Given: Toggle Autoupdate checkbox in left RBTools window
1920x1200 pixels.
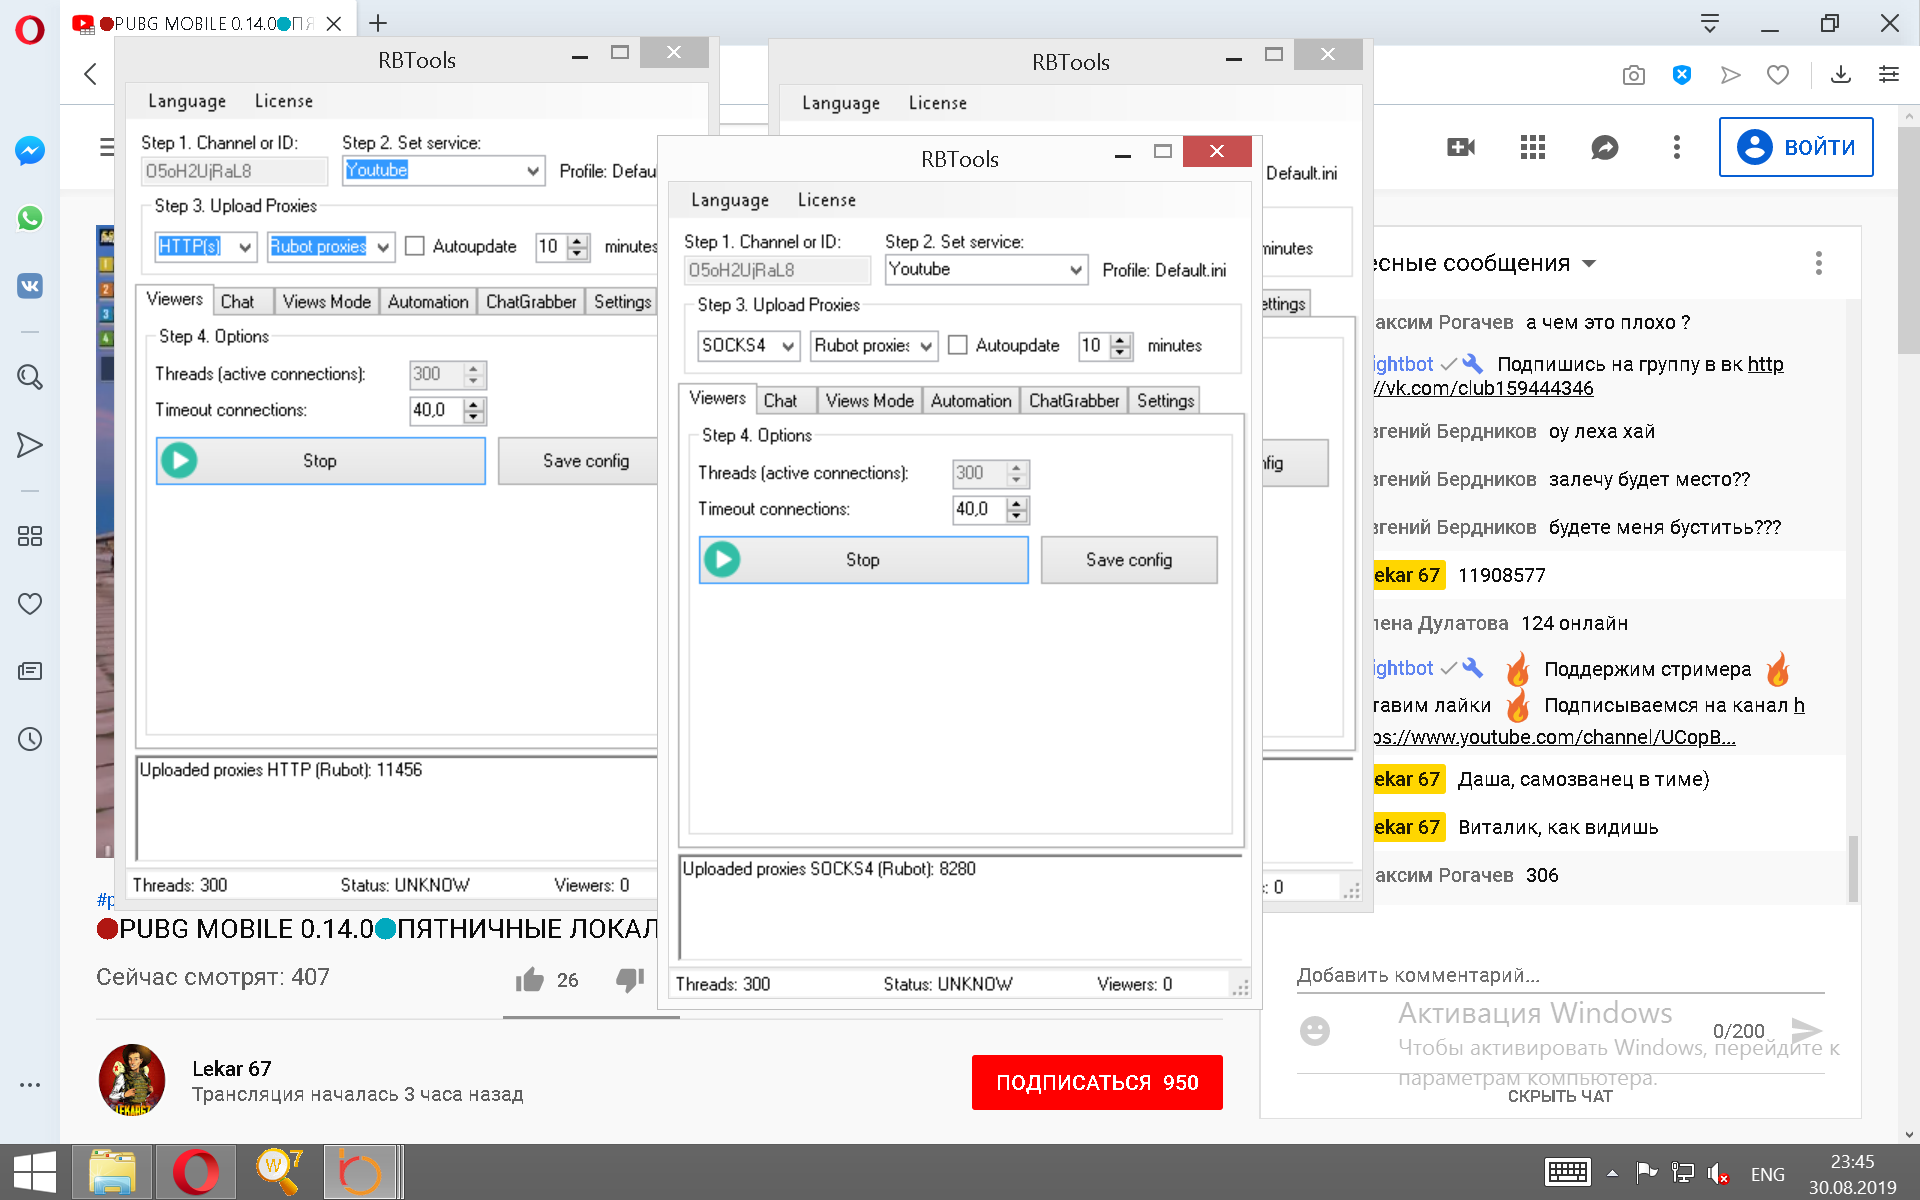Looking at the screenshot, I should click(x=415, y=247).
